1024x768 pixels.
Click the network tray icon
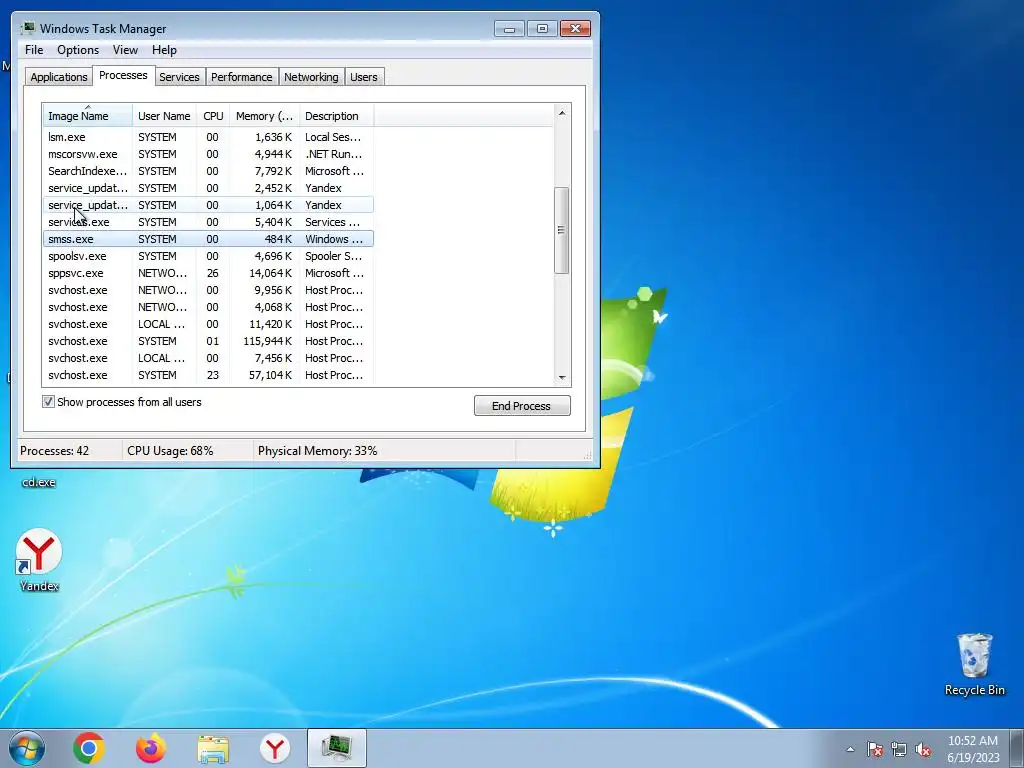tap(899, 749)
